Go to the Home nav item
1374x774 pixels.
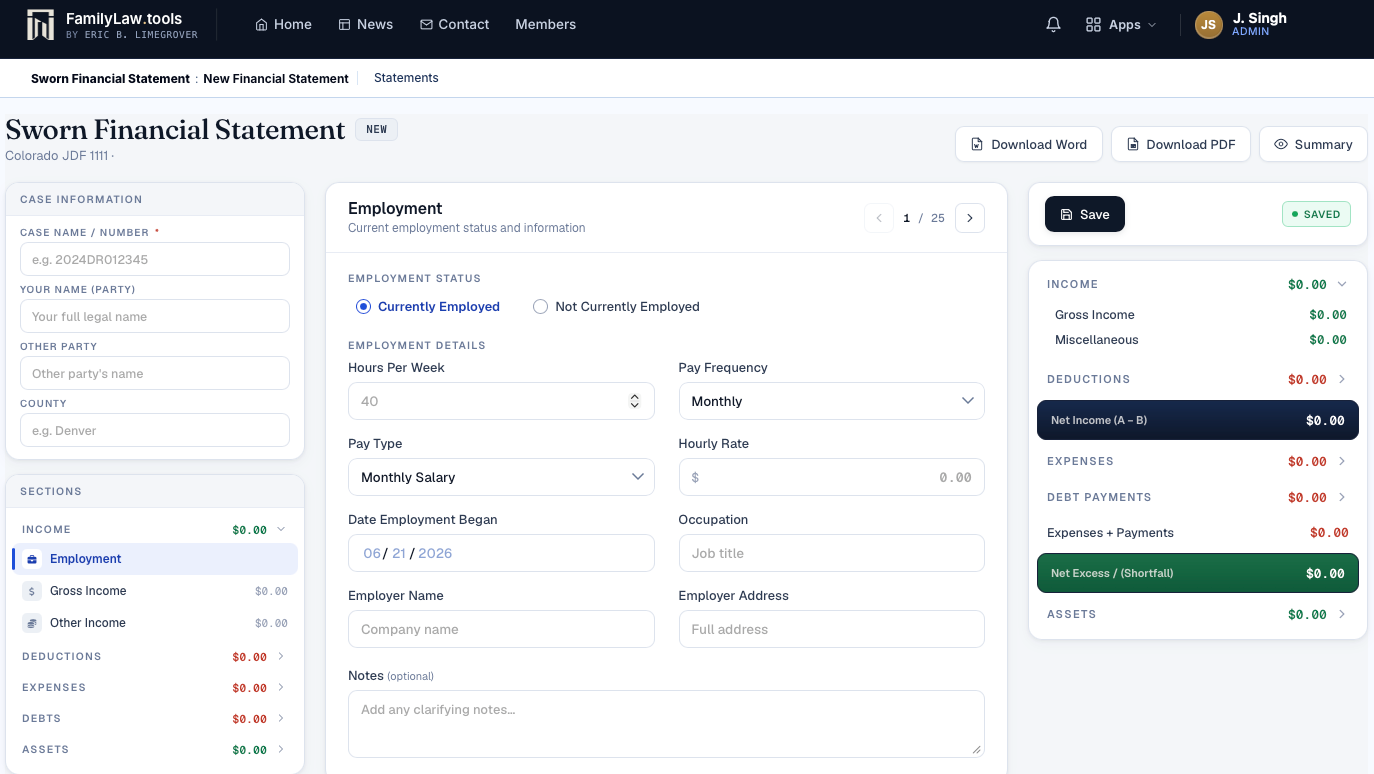pyautogui.click(x=283, y=25)
